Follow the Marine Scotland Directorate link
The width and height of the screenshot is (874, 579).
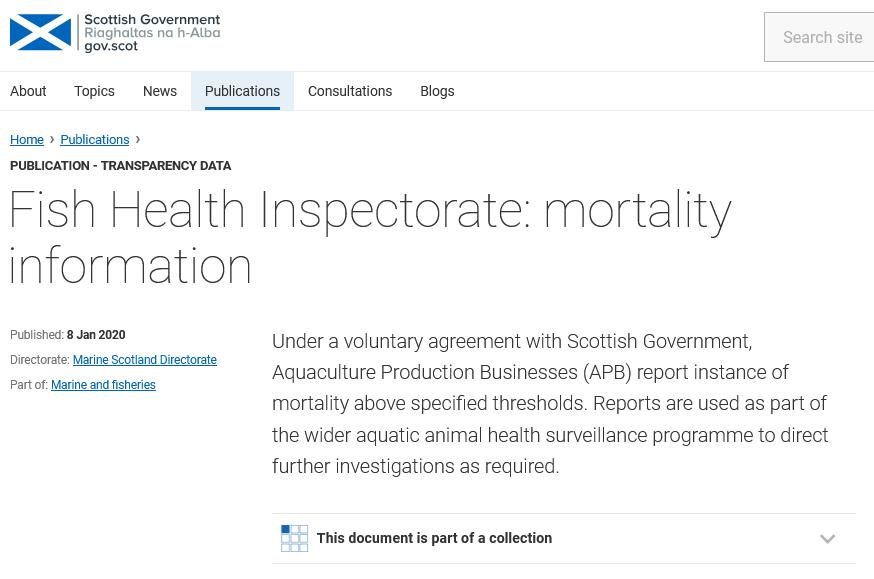144,360
